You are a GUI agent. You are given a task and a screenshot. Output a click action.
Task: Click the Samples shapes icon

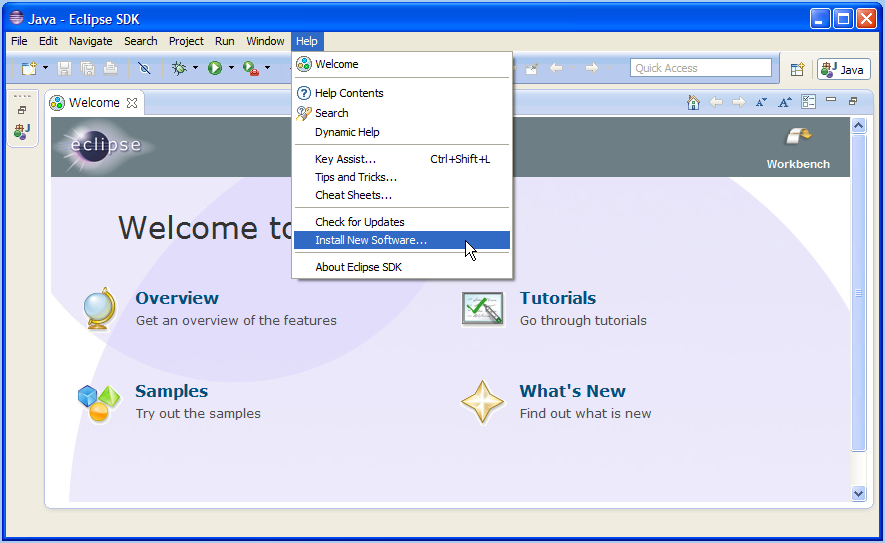tap(99, 403)
